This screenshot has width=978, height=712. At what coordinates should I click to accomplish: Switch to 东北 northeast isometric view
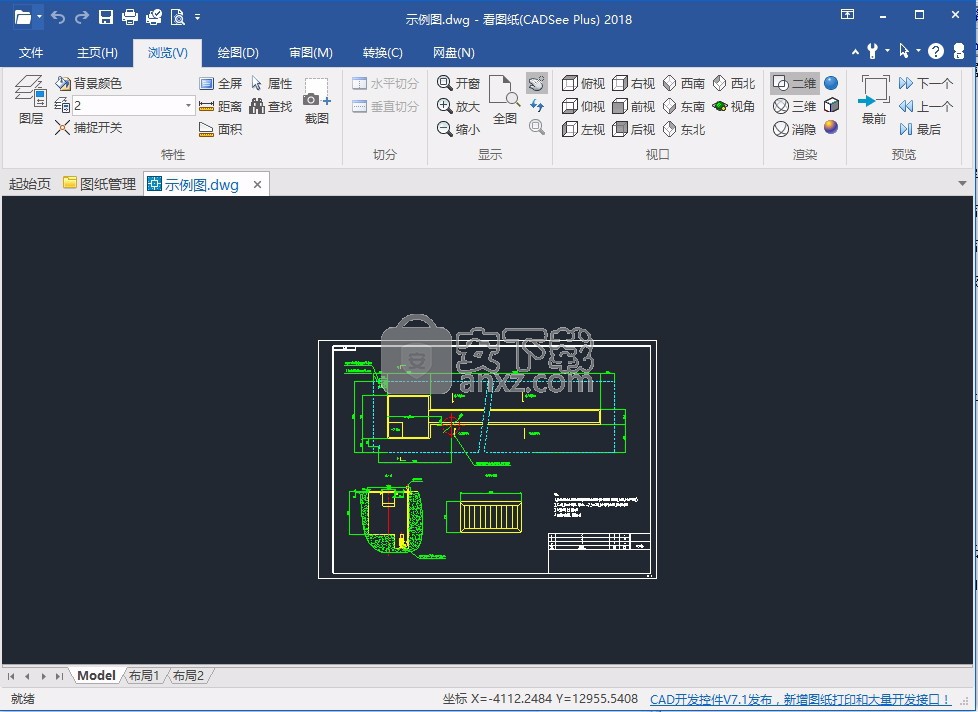[x=684, y=129]
